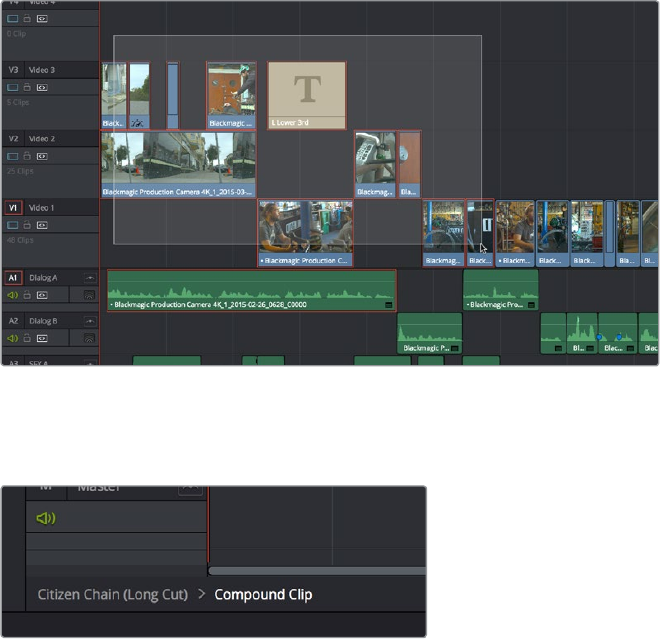
Task: Click Dialog A audio monitoring icon
Action: pyautogui.click(x=89, y=295)
